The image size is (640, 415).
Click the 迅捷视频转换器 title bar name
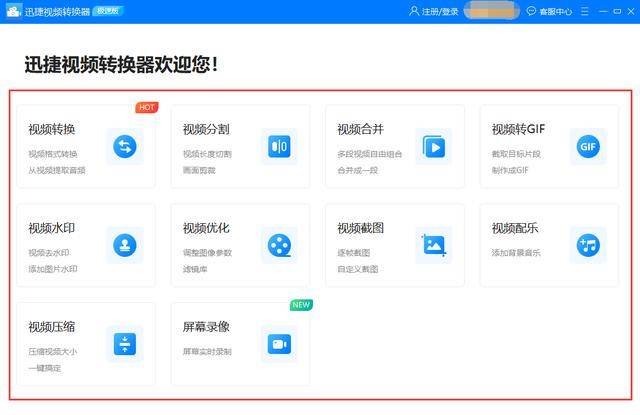pos(57,11)
